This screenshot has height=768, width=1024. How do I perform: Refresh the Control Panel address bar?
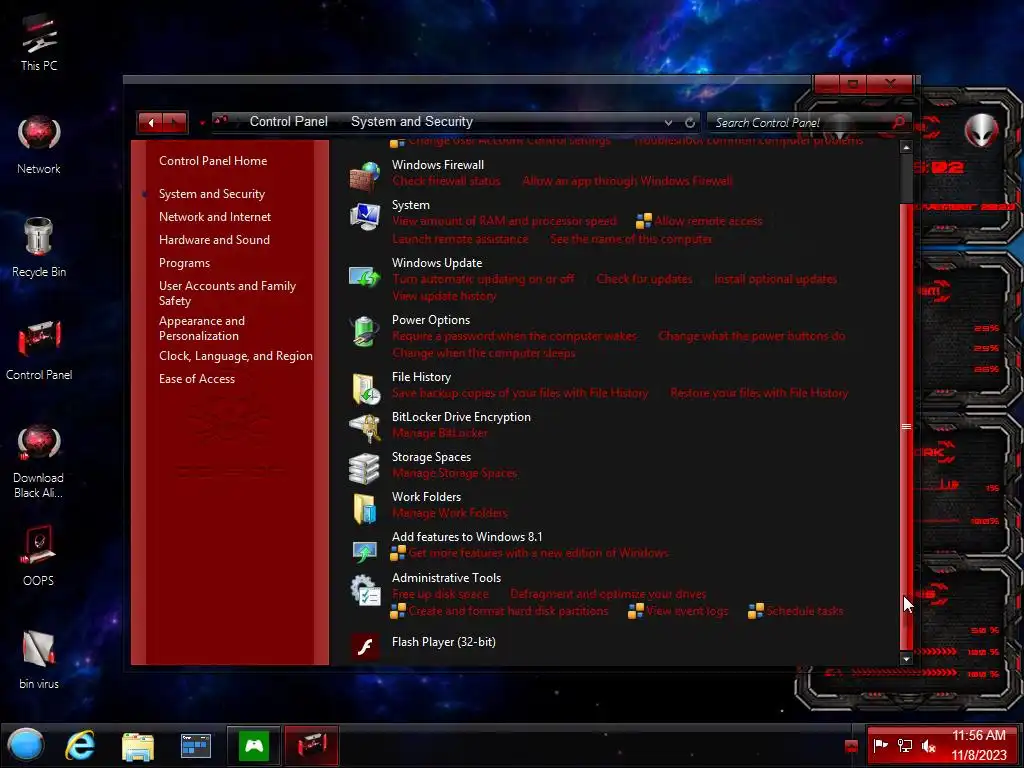[x=690, y=122]
